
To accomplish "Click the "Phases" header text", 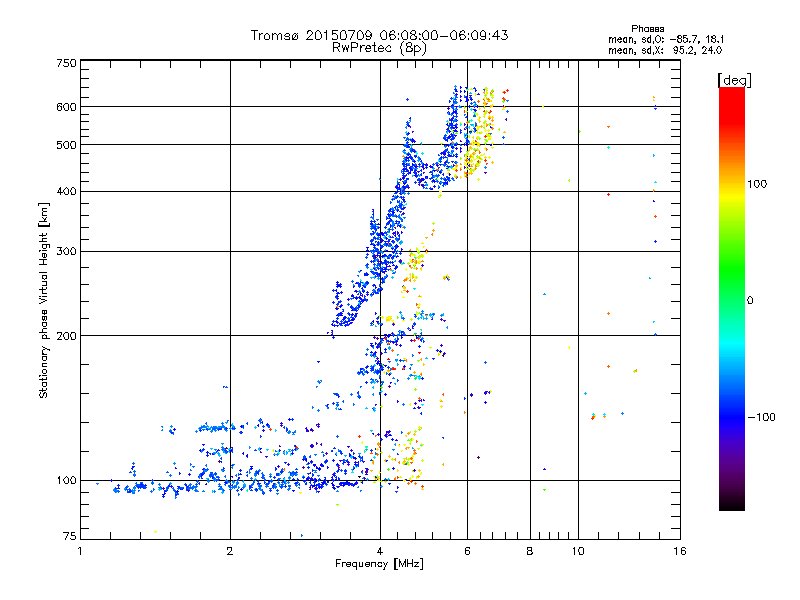I will 647,29.
